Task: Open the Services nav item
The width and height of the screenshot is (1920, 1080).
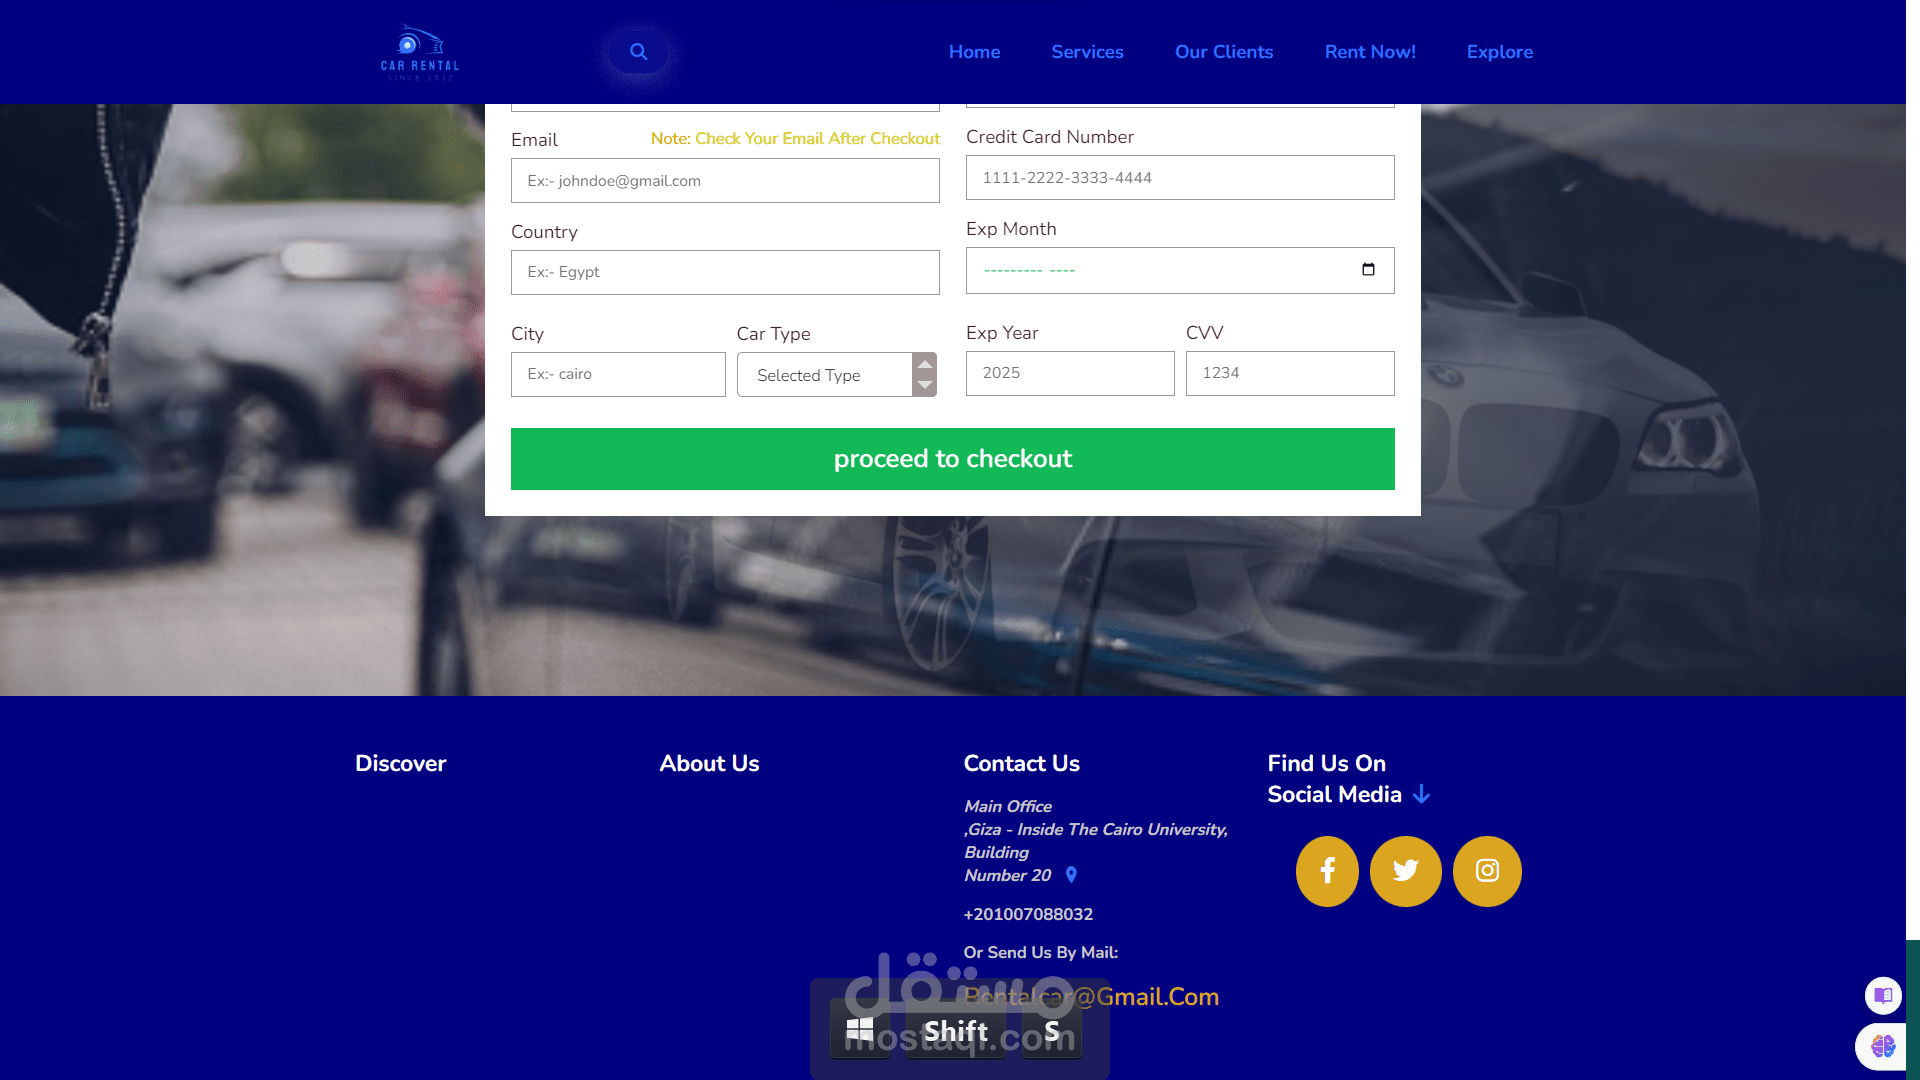Action: (x=1087, y=52)
